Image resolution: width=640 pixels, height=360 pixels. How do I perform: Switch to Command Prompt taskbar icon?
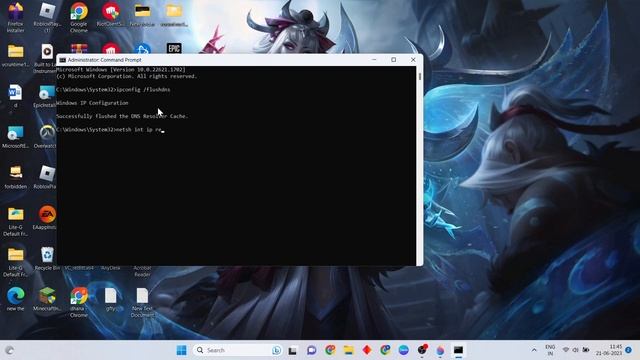coord(458,350)
